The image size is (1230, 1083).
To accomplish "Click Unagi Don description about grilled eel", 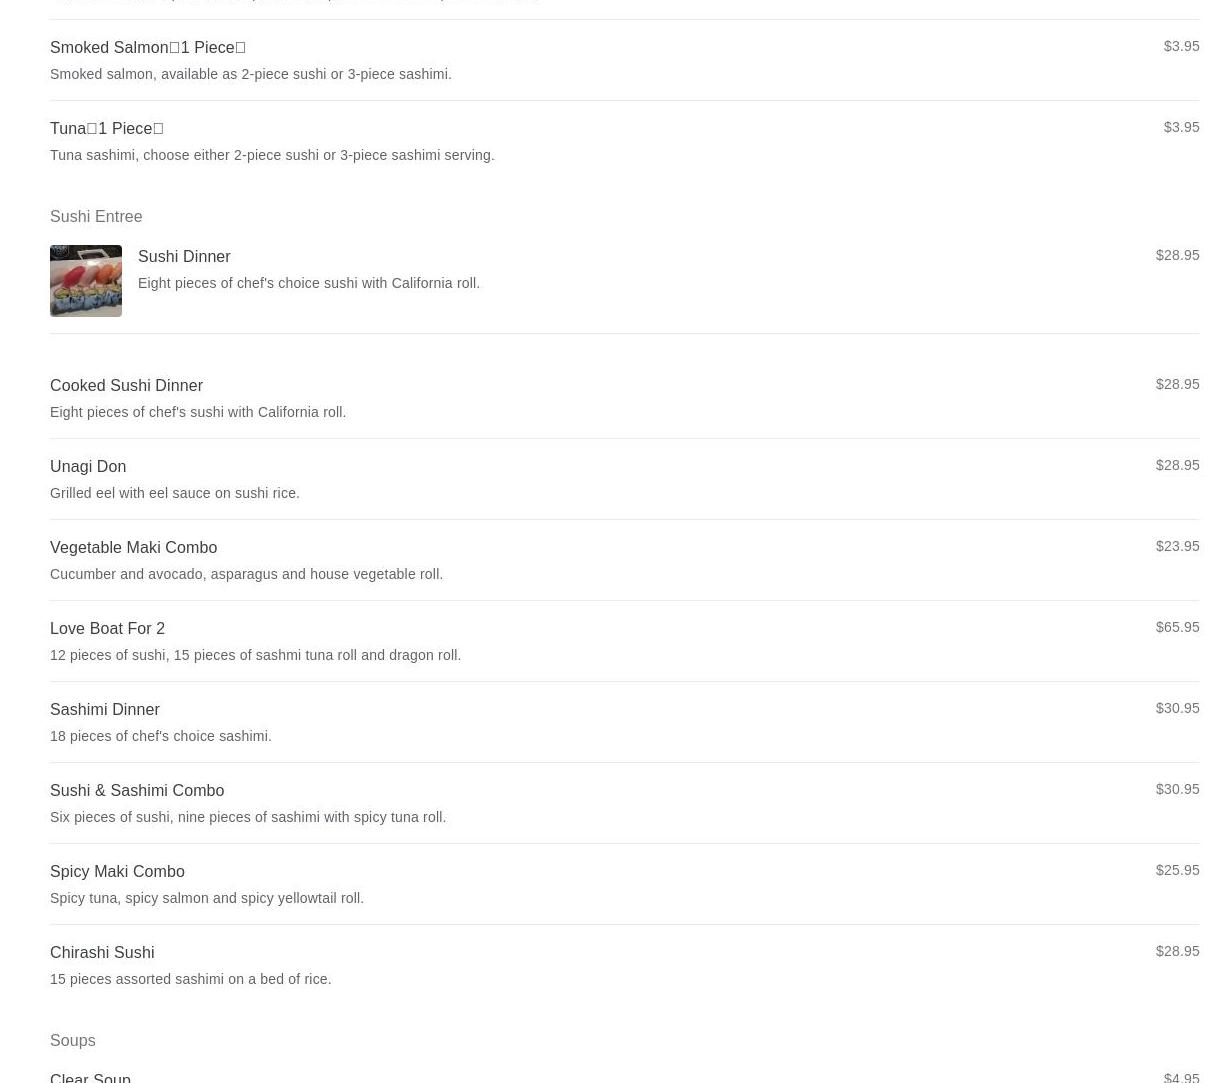I will 175,493.
